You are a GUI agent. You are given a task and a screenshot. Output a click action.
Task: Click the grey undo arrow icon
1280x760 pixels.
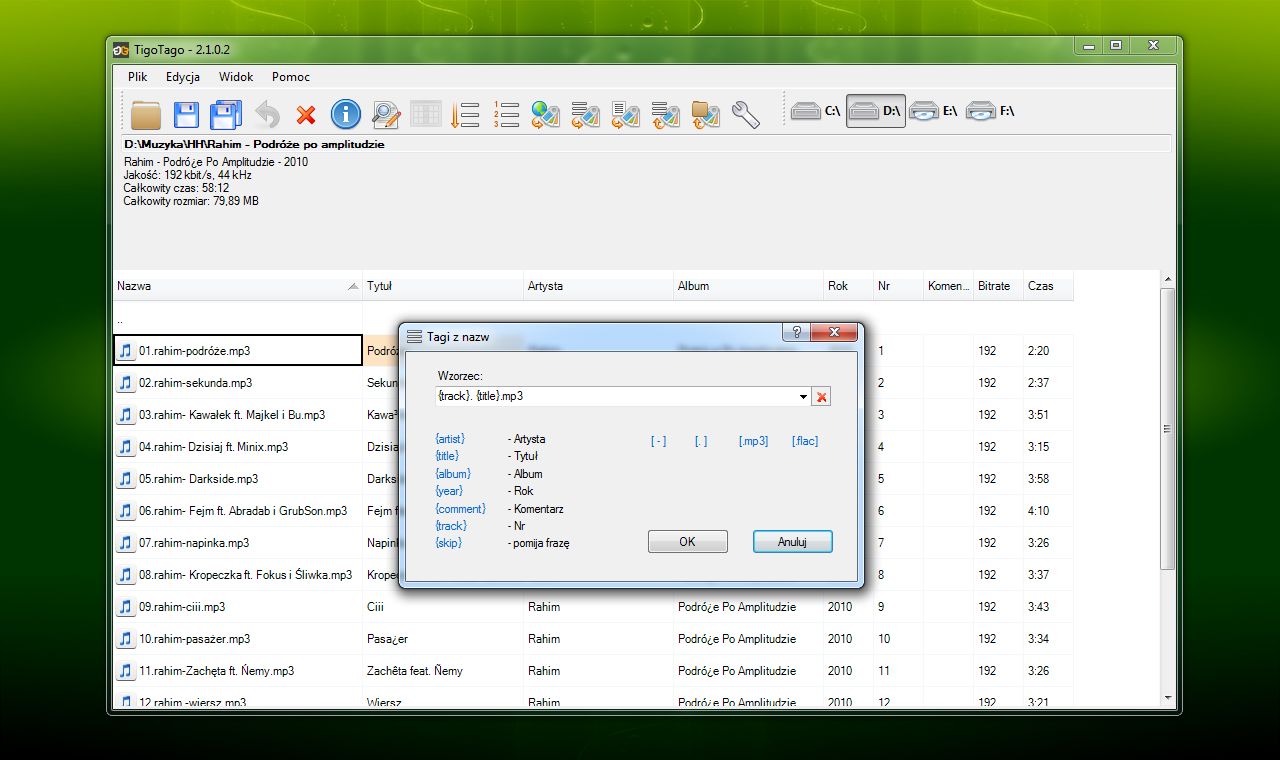(x=267, y=113)
